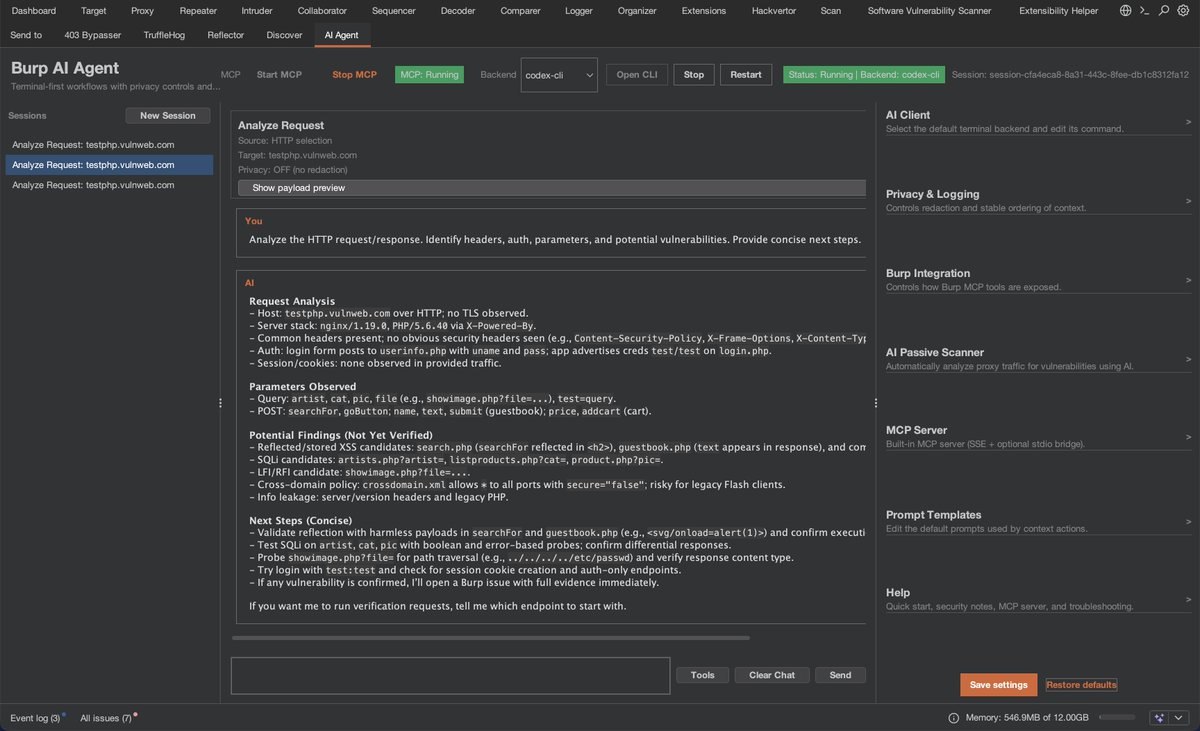Screen dimensions: 1200x731
Task: Clear the chat history
Action: [x=772, y=675]
